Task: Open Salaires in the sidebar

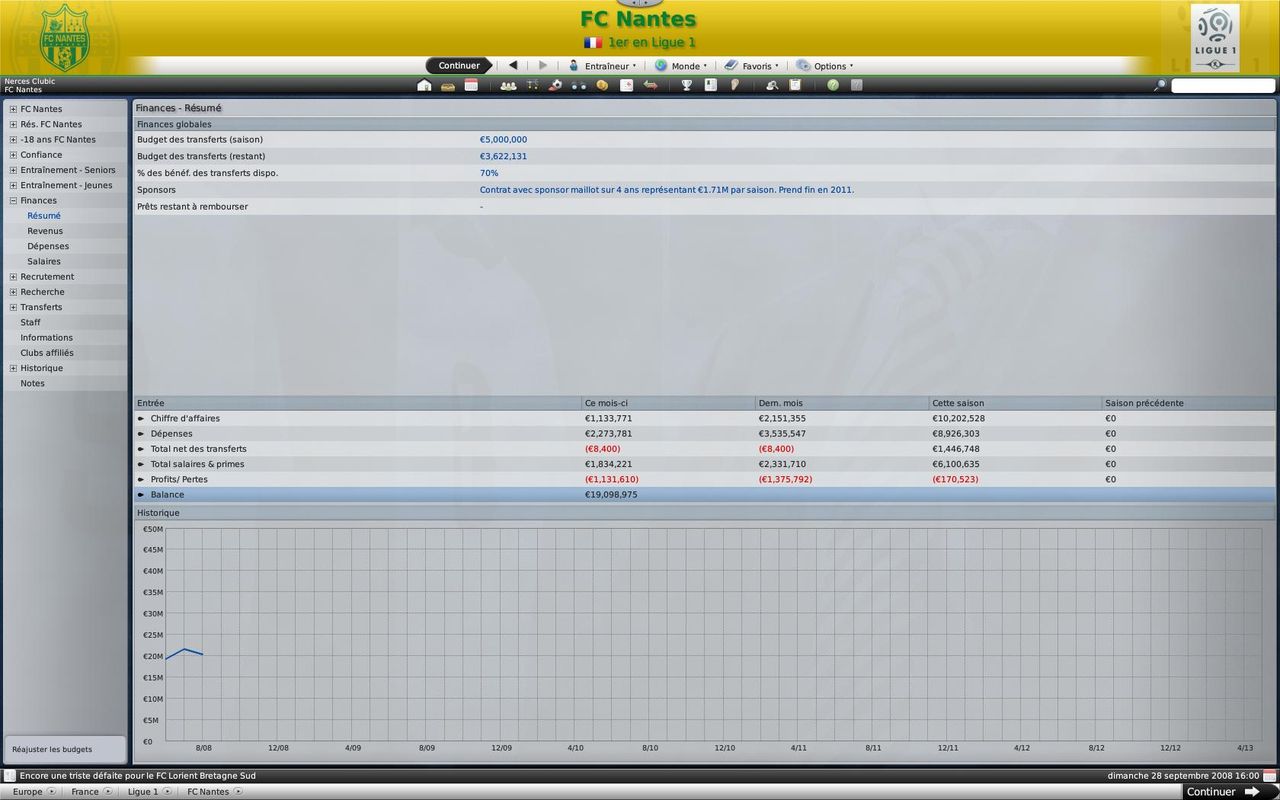Action: (x=44, y=262)
